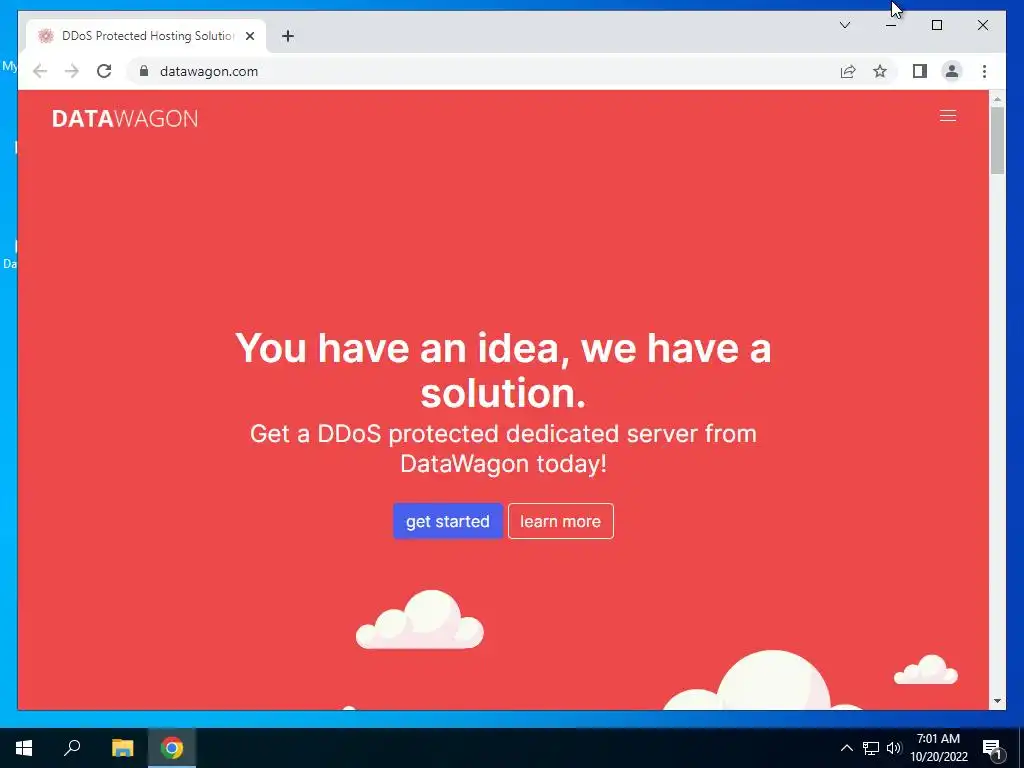
Task: Close the Chrome window
Action: (982, 25)
